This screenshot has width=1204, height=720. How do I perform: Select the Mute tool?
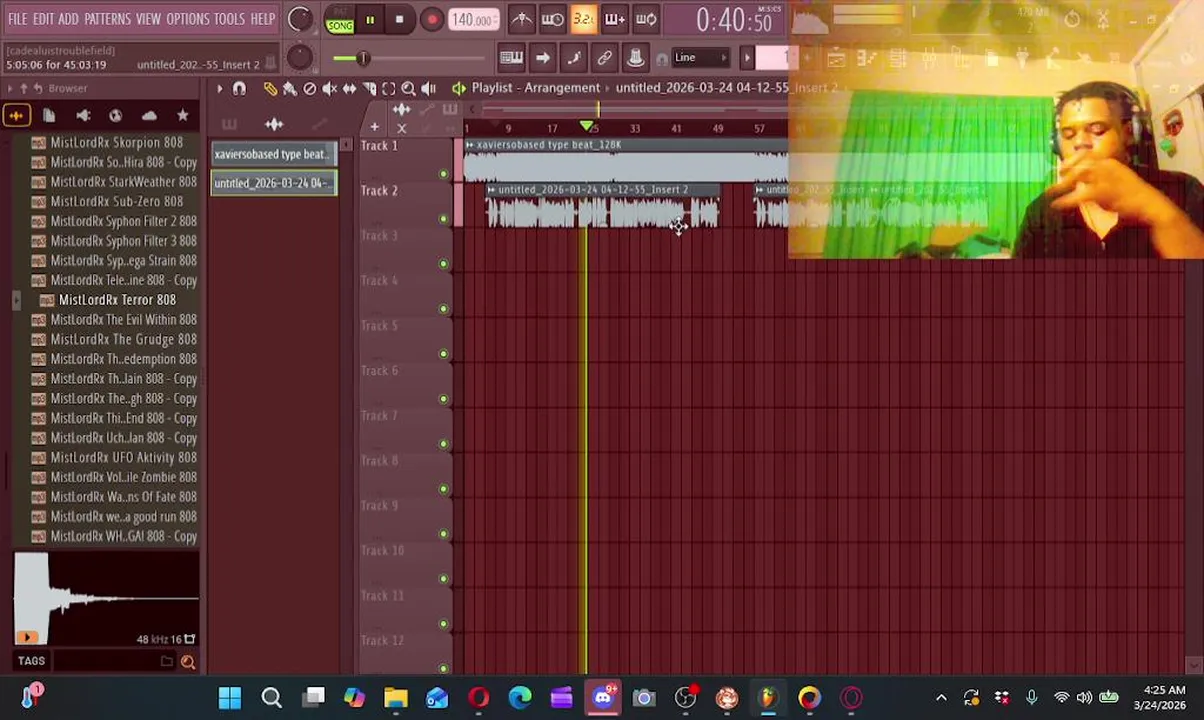pos(329,89)
